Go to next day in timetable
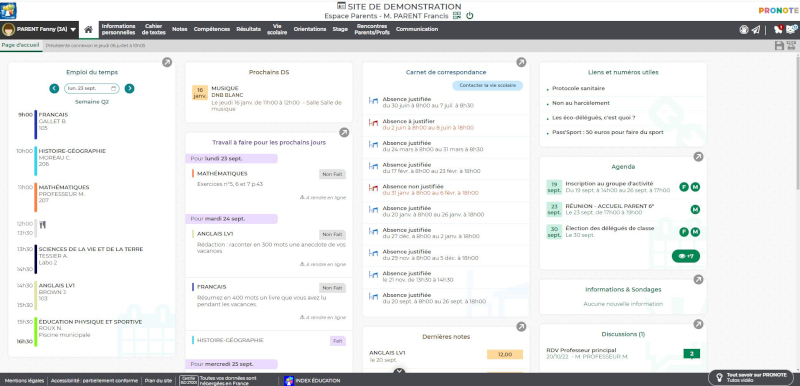Viewport: 800px width, 386px height. pos(130,88)
